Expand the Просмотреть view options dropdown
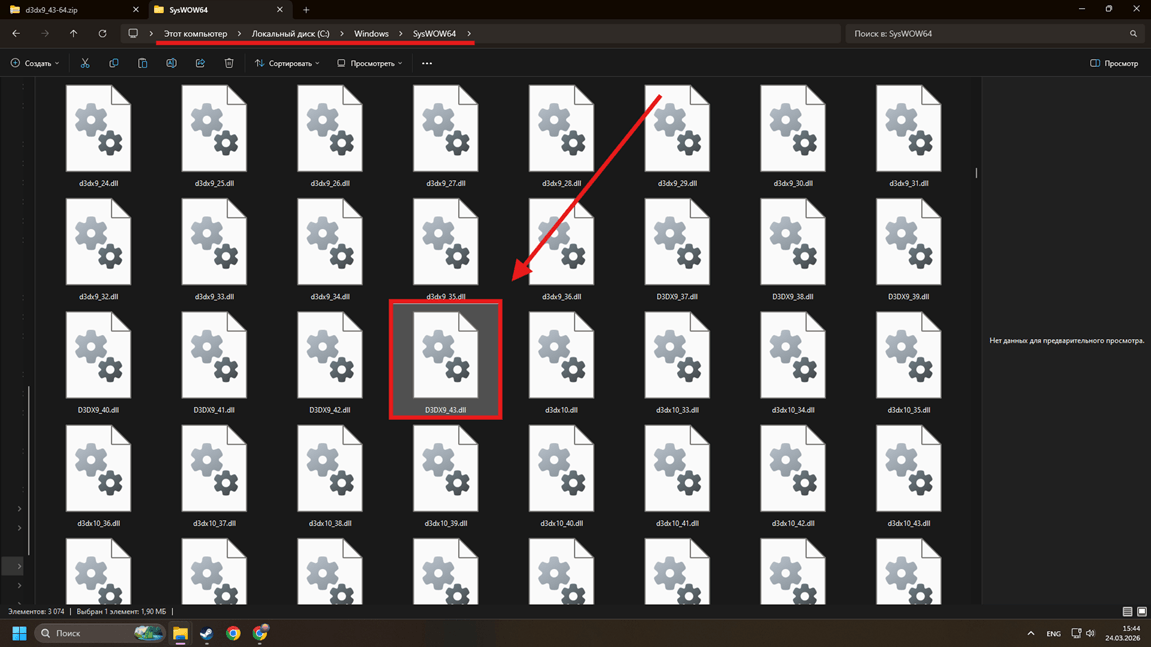This screenshot has height=647, width=1151. tap(370, 63)
